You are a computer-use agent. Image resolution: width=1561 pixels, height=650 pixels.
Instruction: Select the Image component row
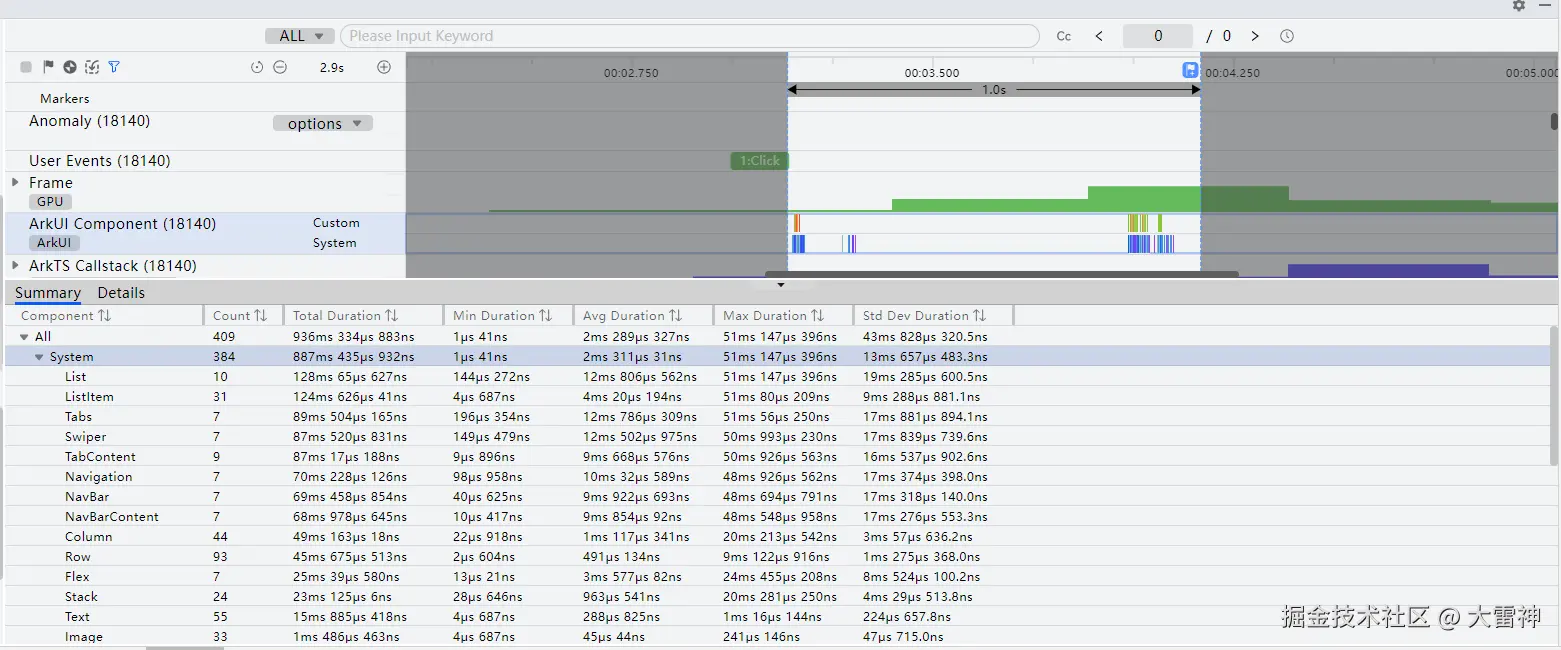pyautogui.click(x=780, y=637)
